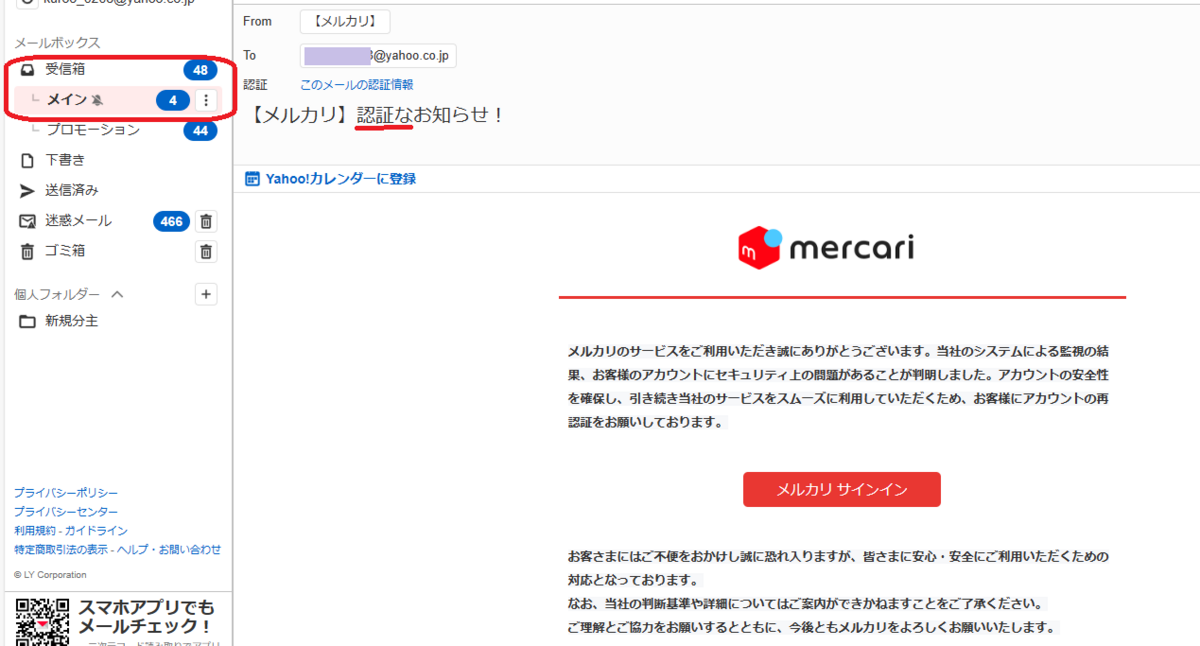Click the unread count badge 48
This screenshot has width=1200, height=646.
(200, 70)
